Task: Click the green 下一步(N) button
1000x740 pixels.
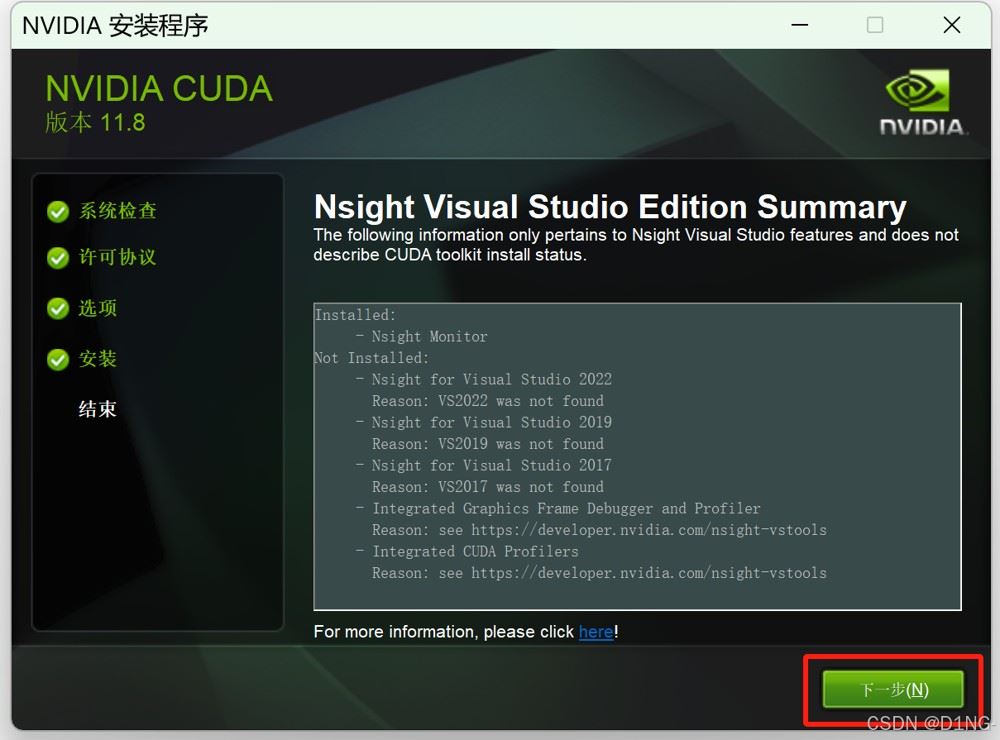Action: (893, 689)
